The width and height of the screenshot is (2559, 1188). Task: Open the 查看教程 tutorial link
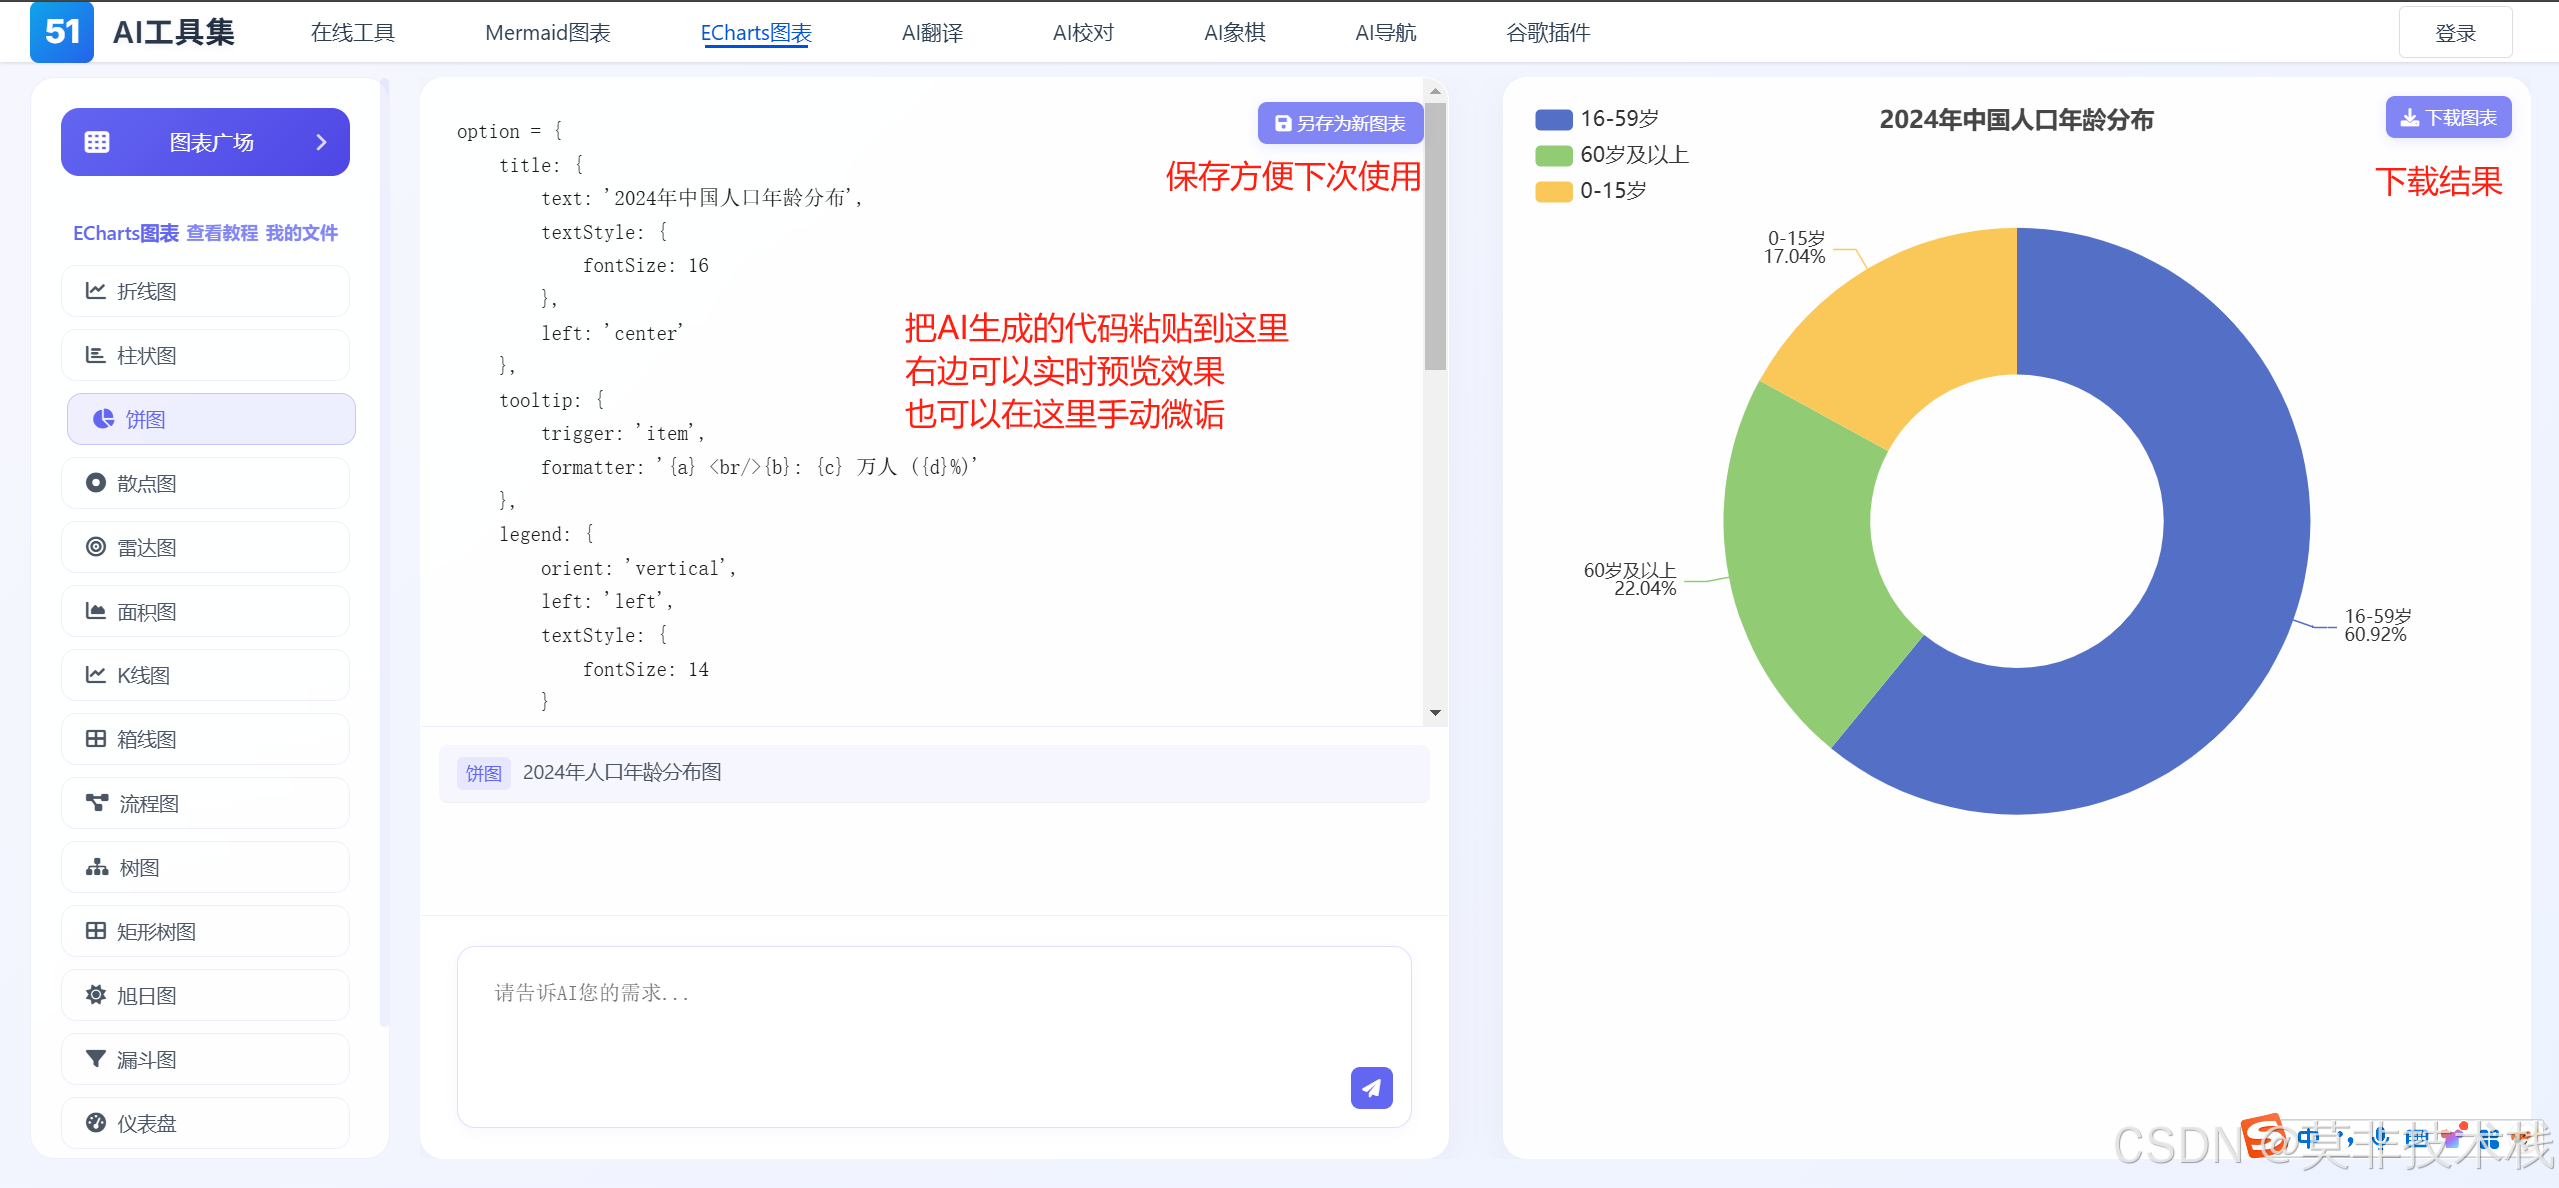pos(222,233)
